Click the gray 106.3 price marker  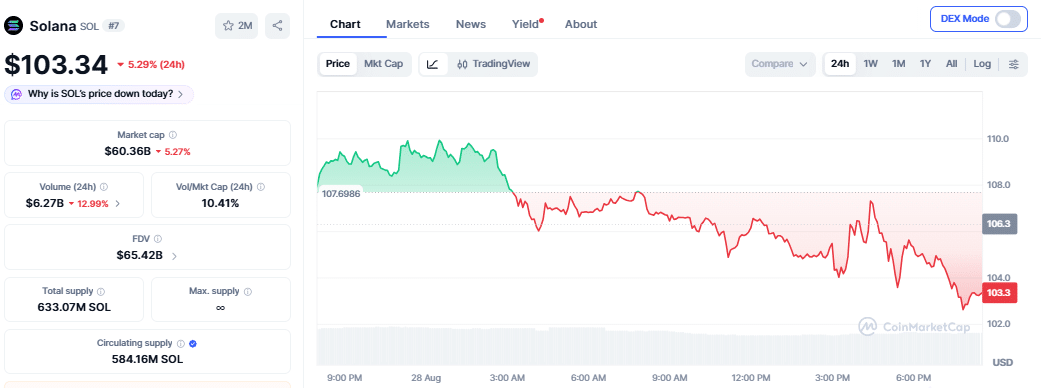click(999, 224)
